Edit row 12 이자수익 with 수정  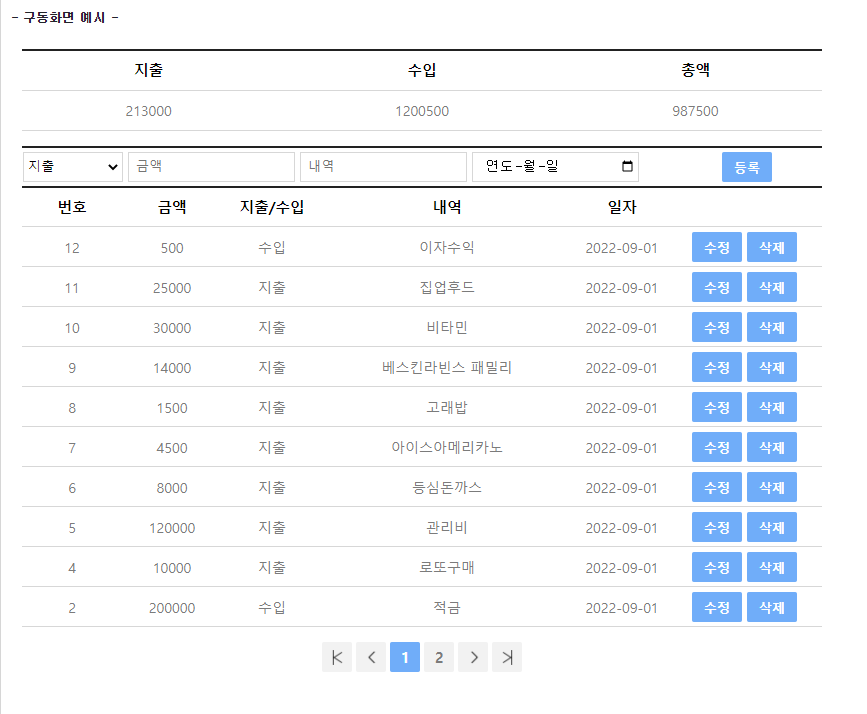pyautogui.click(x=717, y=247)
